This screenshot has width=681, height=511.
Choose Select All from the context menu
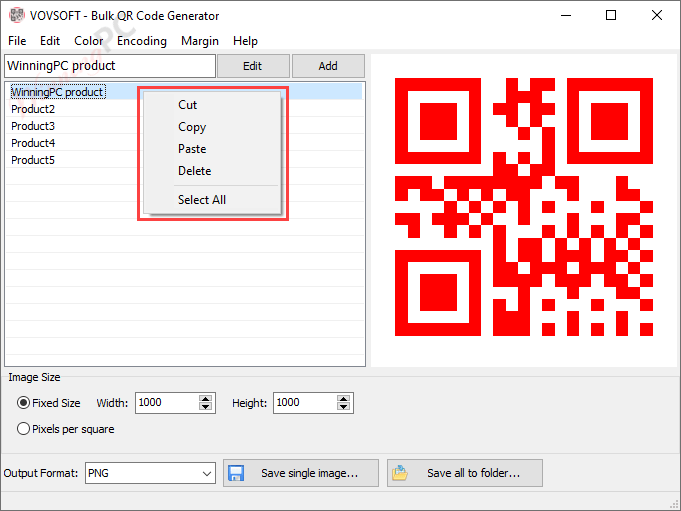[x=213, y=200]
